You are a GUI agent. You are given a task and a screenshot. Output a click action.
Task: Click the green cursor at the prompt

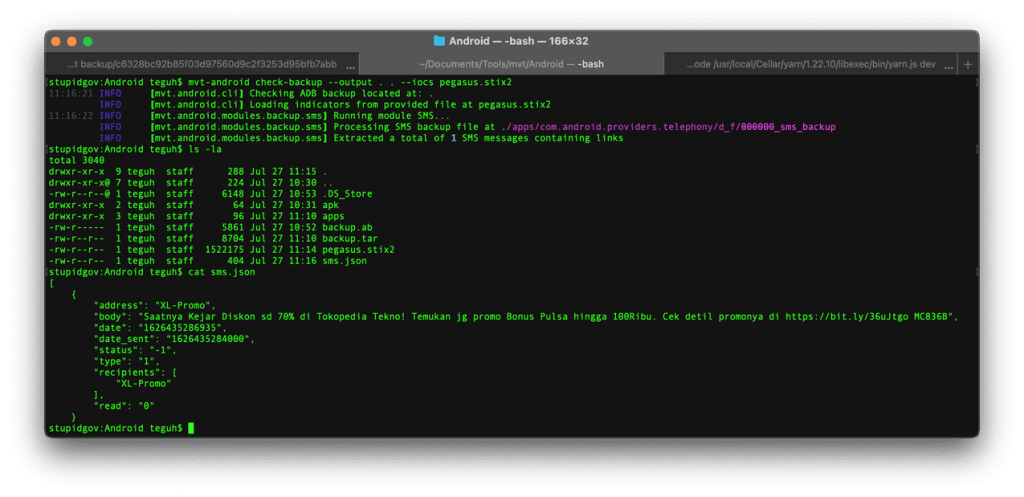(x=190, y=427)
